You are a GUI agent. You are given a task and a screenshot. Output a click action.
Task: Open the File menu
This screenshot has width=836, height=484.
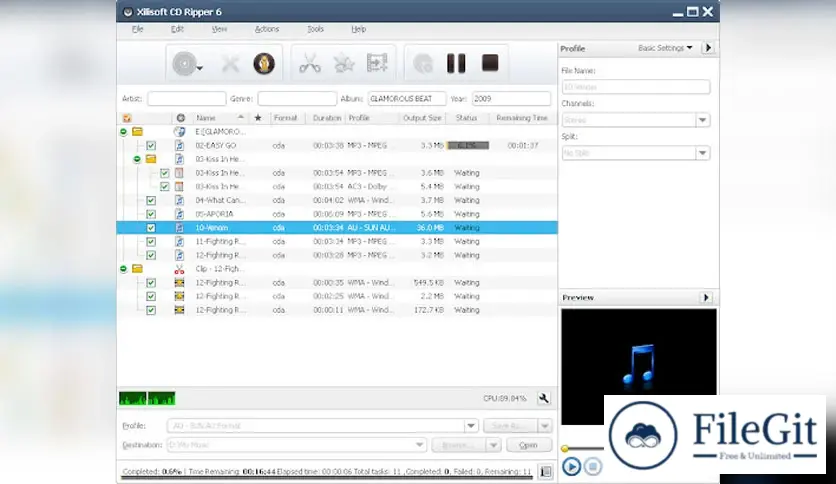tap(138, 29)
